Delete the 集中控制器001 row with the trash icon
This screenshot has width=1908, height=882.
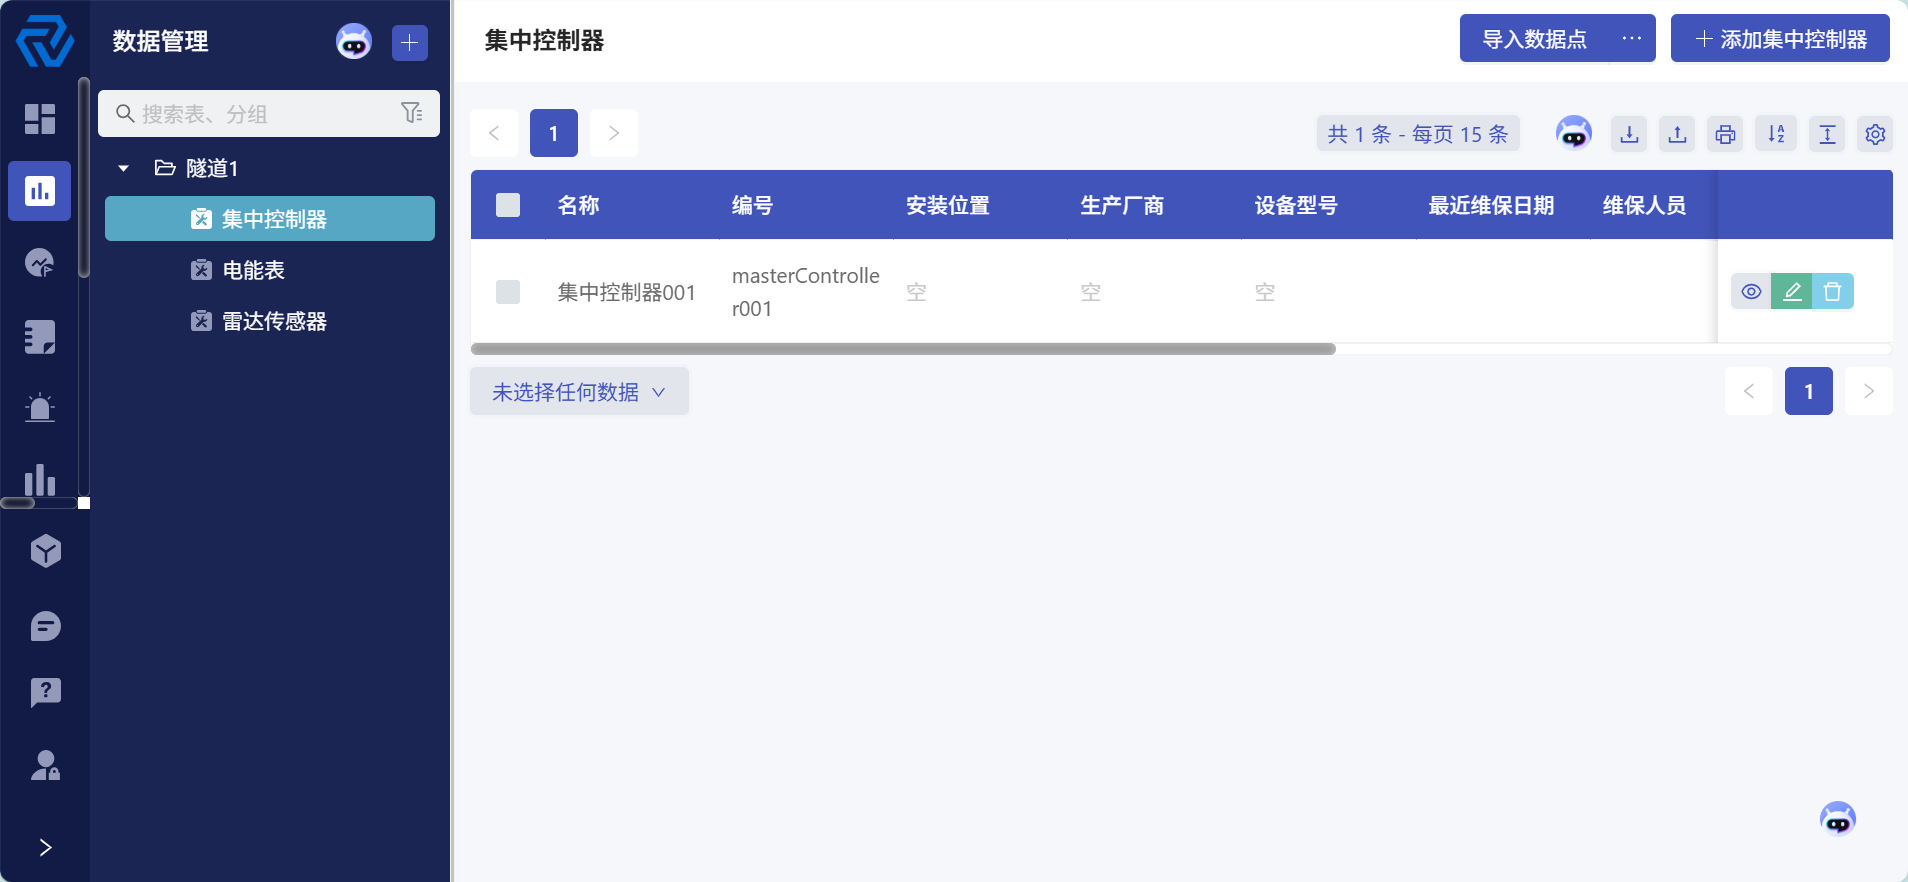point(1833,291)
